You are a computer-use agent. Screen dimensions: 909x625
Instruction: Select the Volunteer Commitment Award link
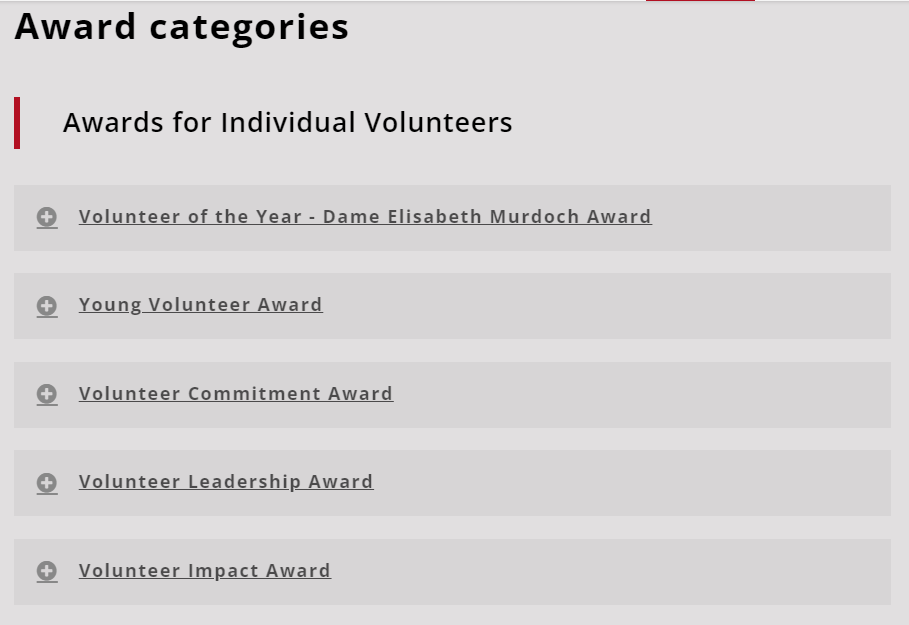tap(236, 394)
